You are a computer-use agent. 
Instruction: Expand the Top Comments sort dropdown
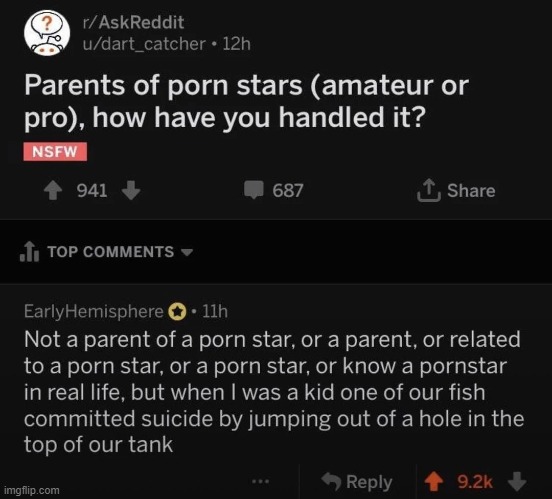[187, 252]
